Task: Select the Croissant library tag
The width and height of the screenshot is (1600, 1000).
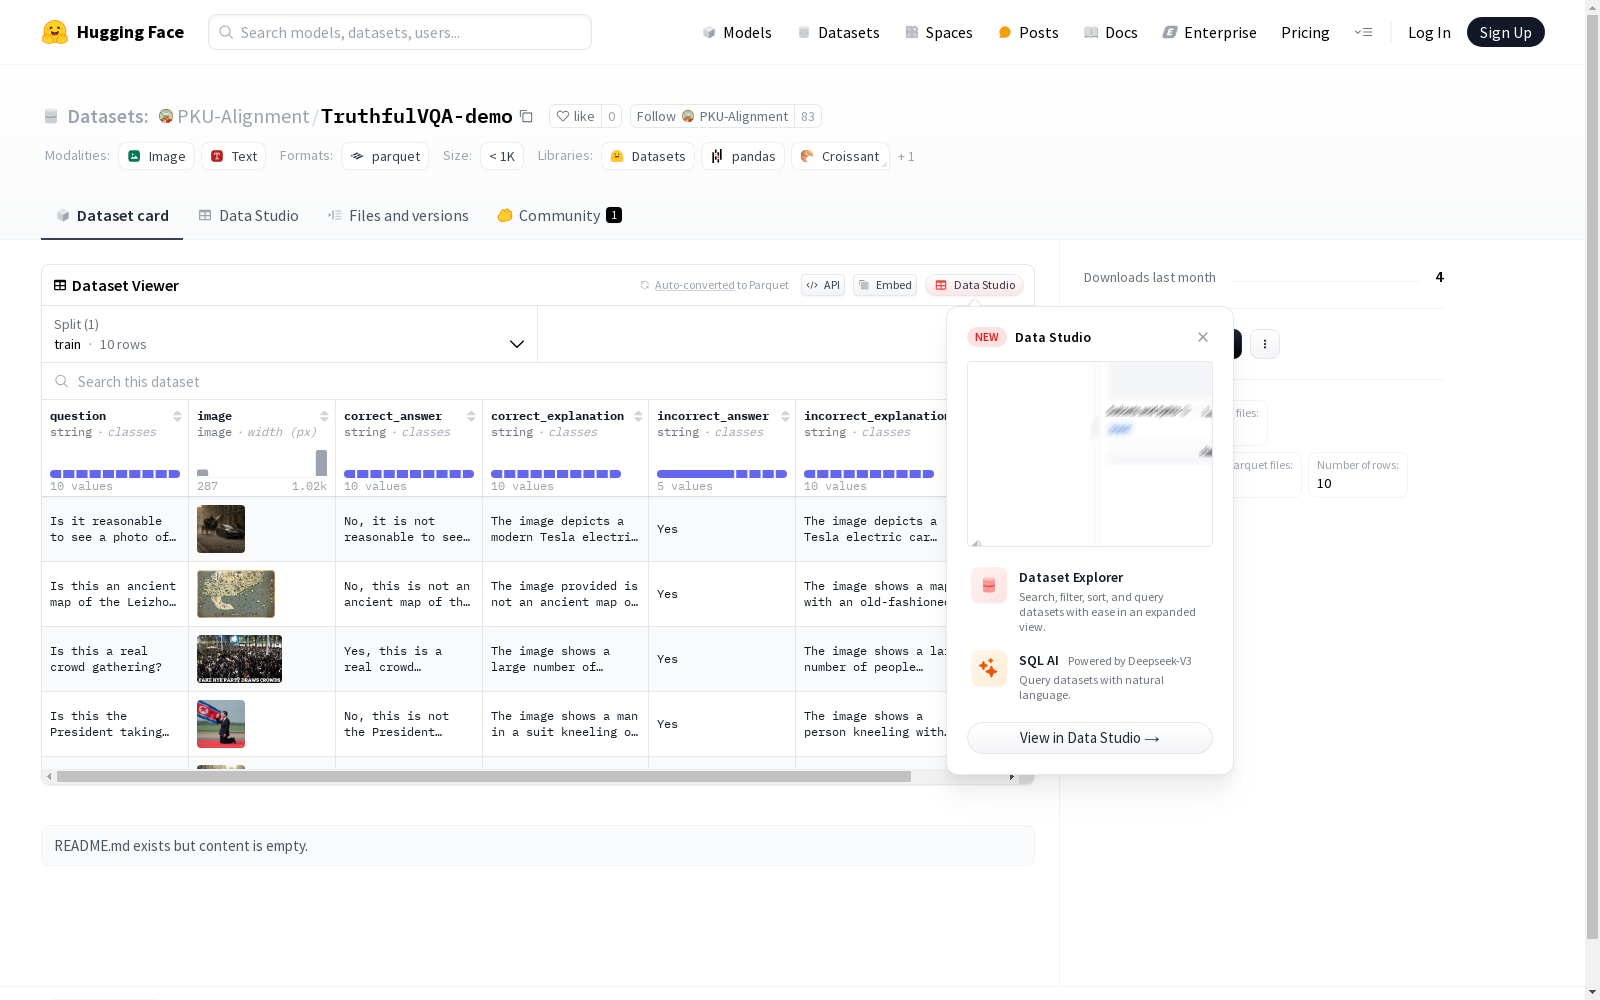Action: click(x=840, y=156)
